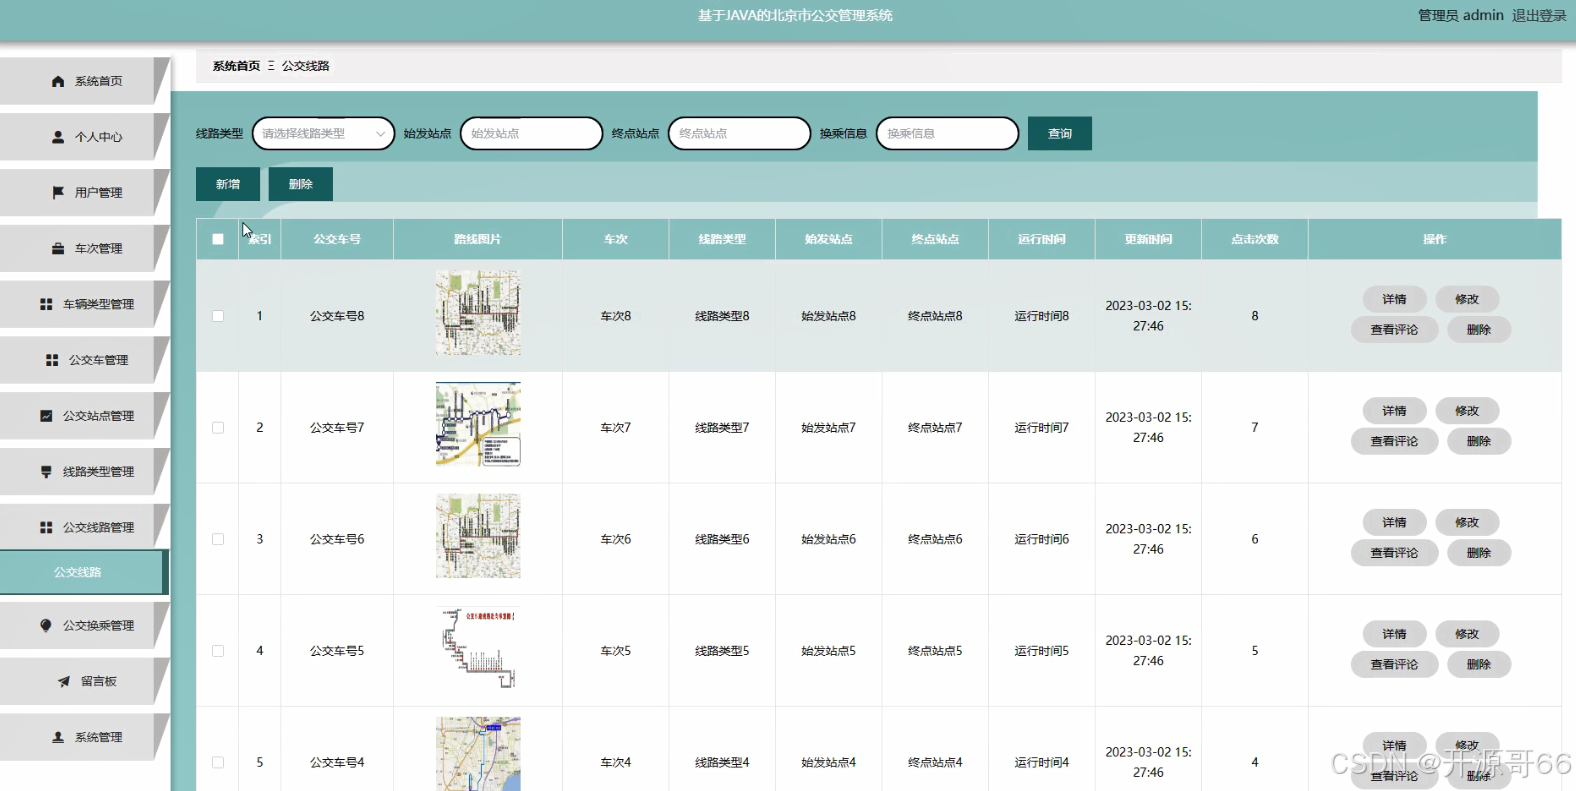Click the flag icon beside 用户管理

pos(58,192)
